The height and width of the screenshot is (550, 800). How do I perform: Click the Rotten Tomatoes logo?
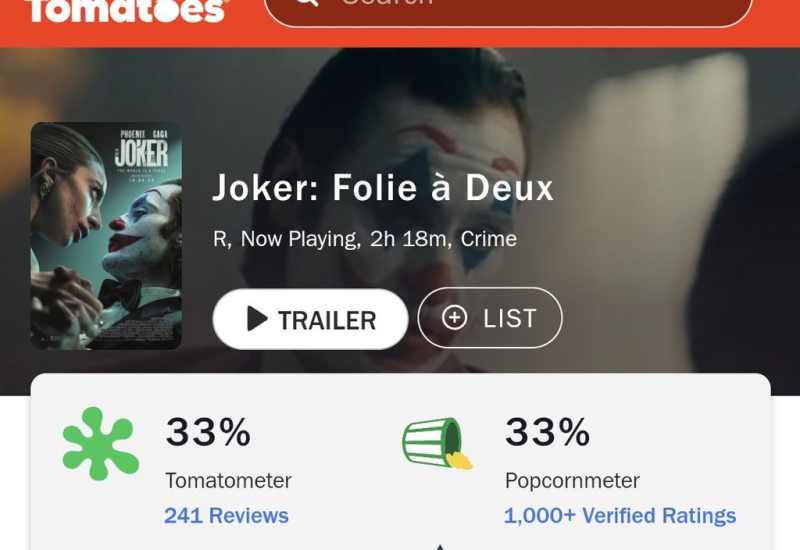(125, 10)
